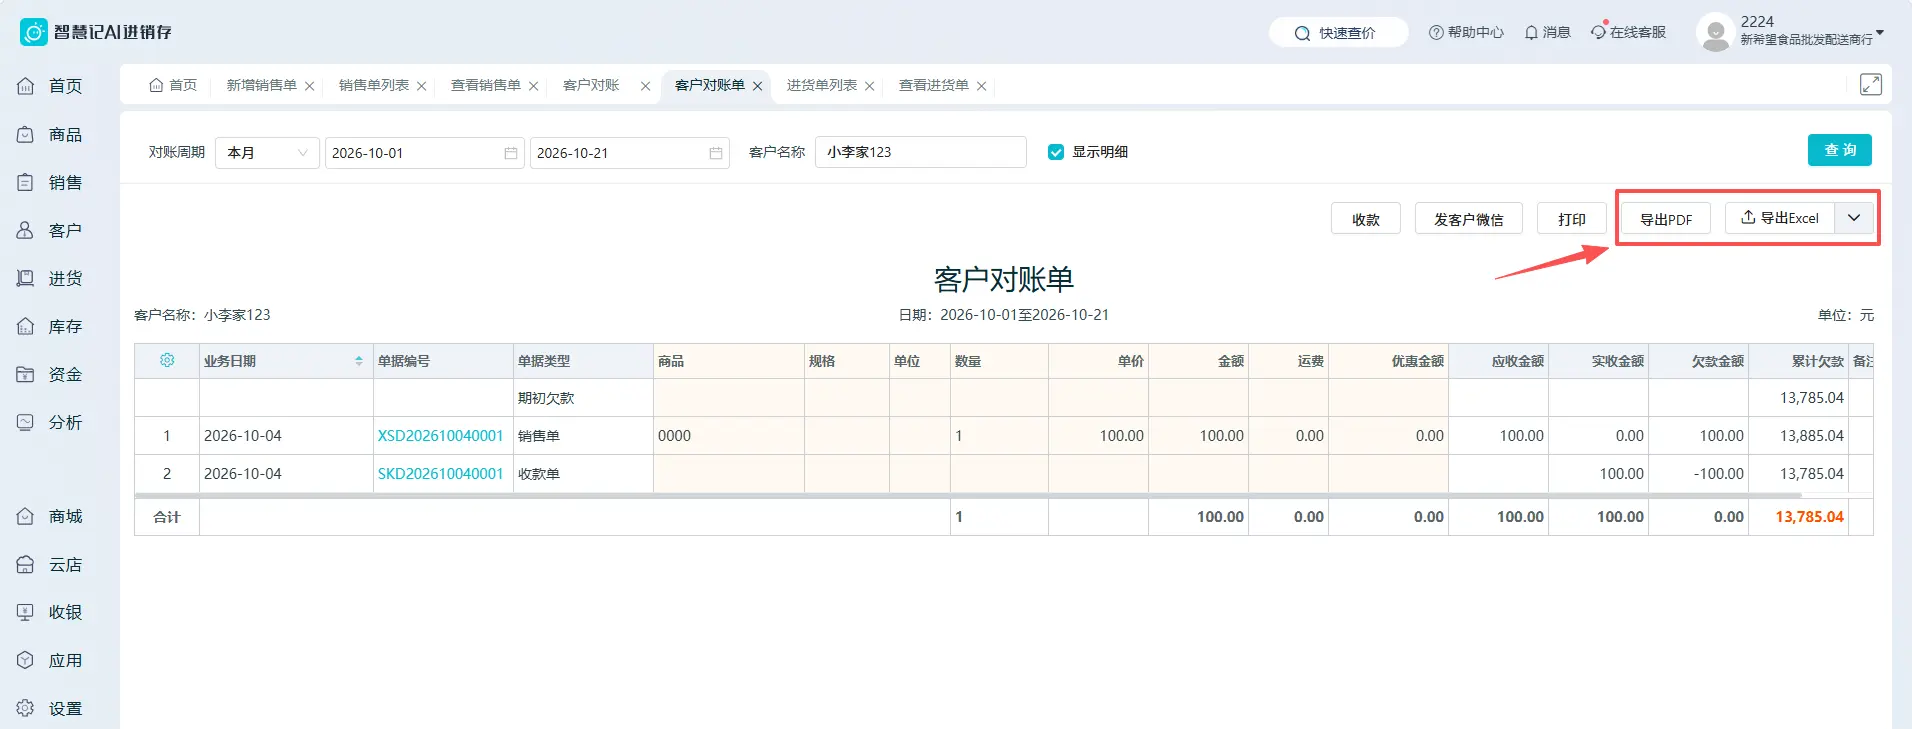Open the 云店 sidebar section

[x=50, y=564]
